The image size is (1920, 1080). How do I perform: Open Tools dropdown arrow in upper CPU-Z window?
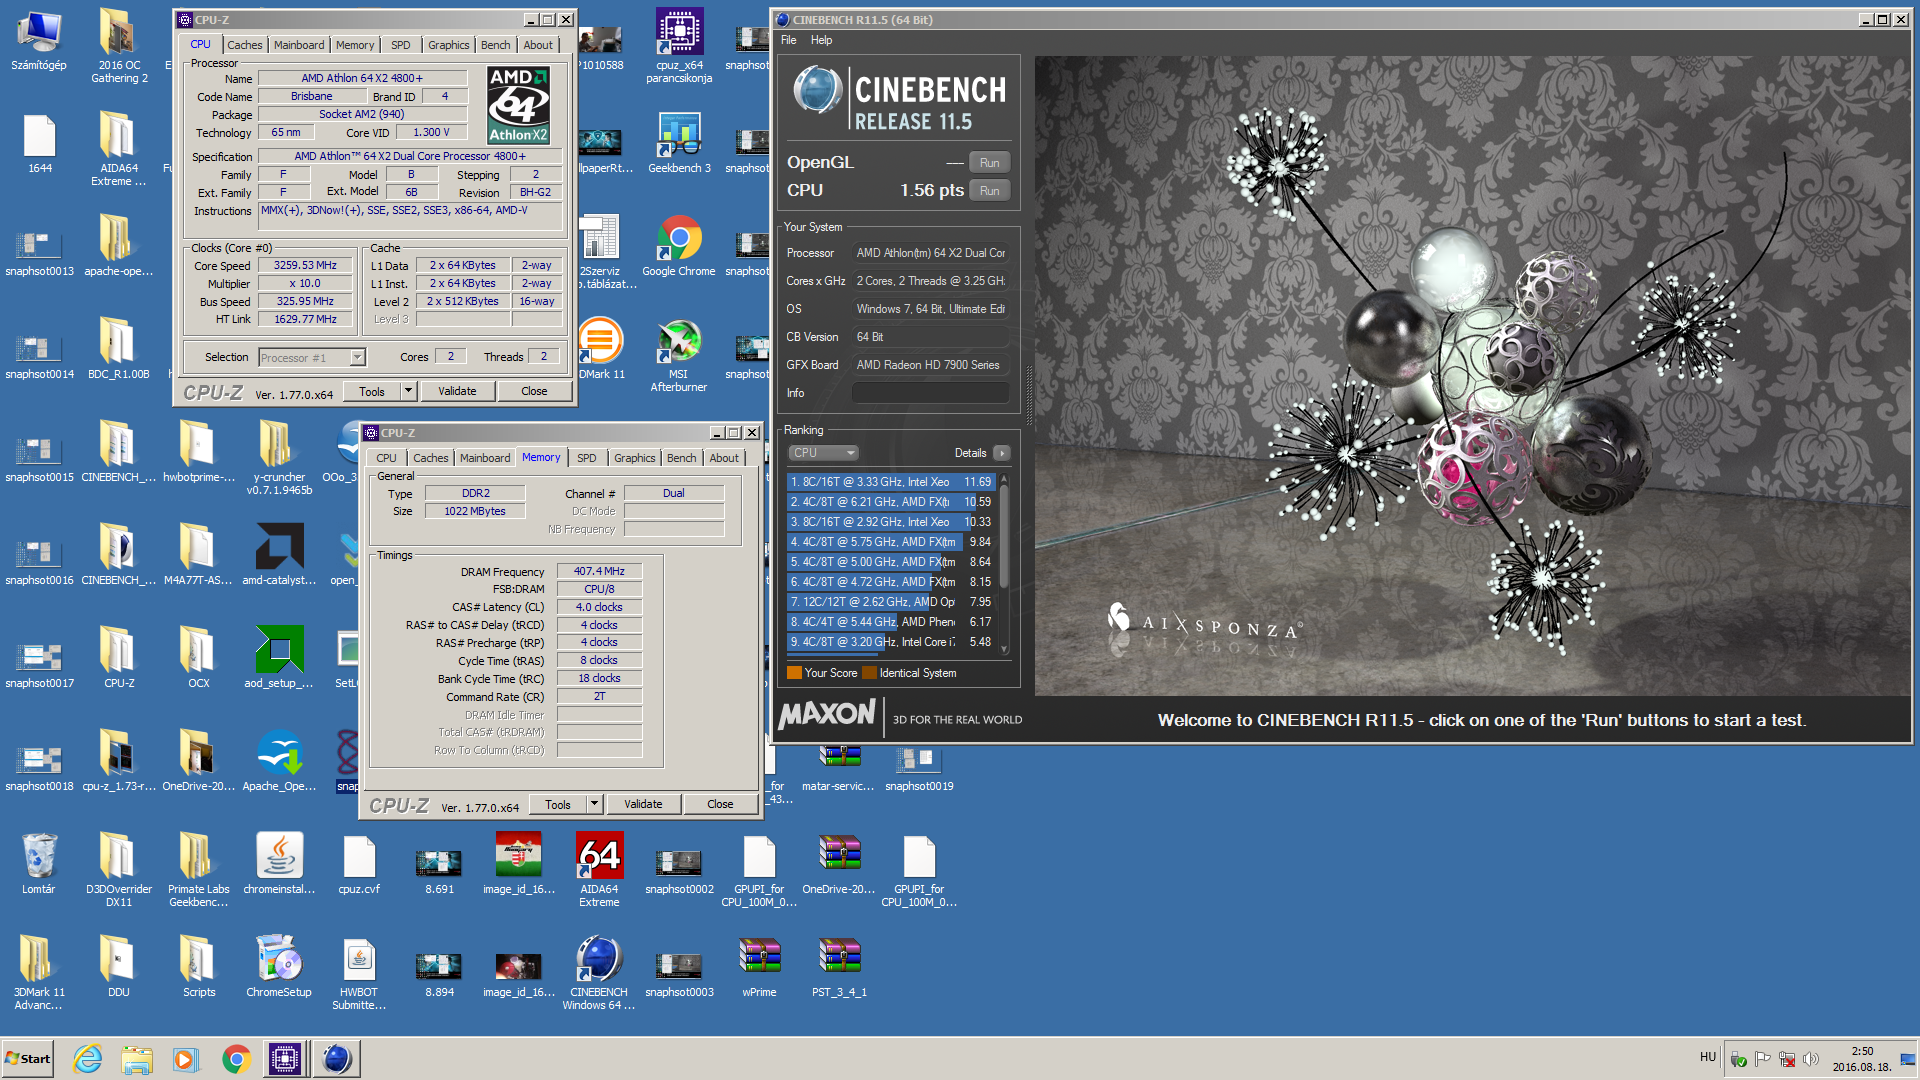[408, 392]
